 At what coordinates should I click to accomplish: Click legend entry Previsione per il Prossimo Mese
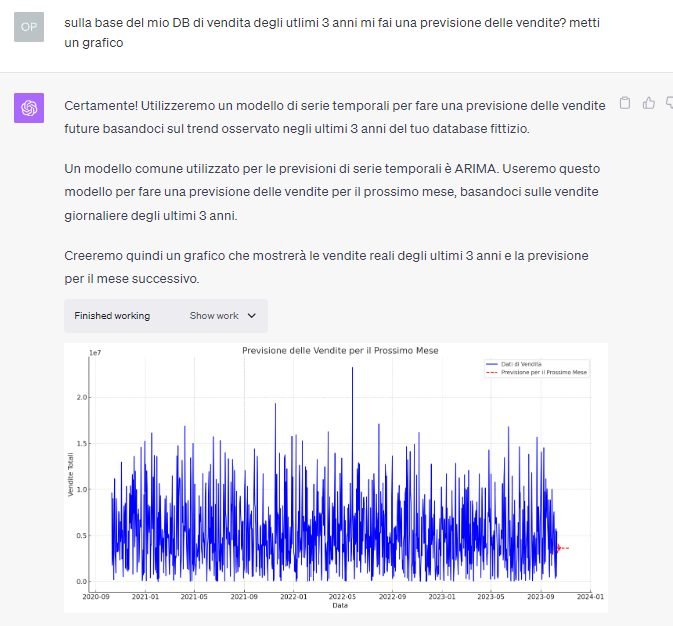click(x=537, y=372)
